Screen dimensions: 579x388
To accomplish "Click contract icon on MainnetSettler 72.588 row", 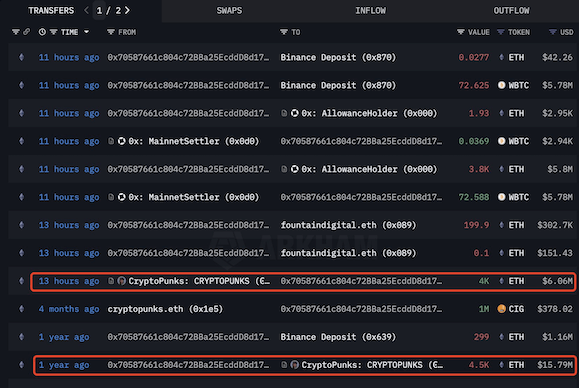I will pos(111,197).
